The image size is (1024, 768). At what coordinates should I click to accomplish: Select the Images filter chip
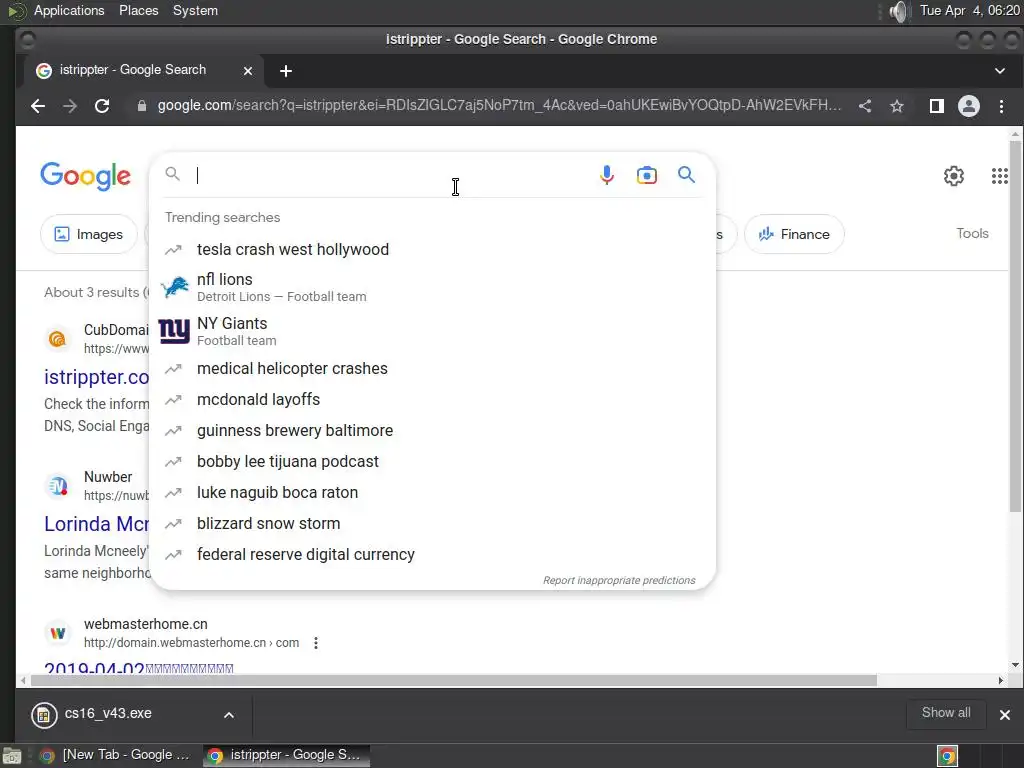click(x=89, y=234)
